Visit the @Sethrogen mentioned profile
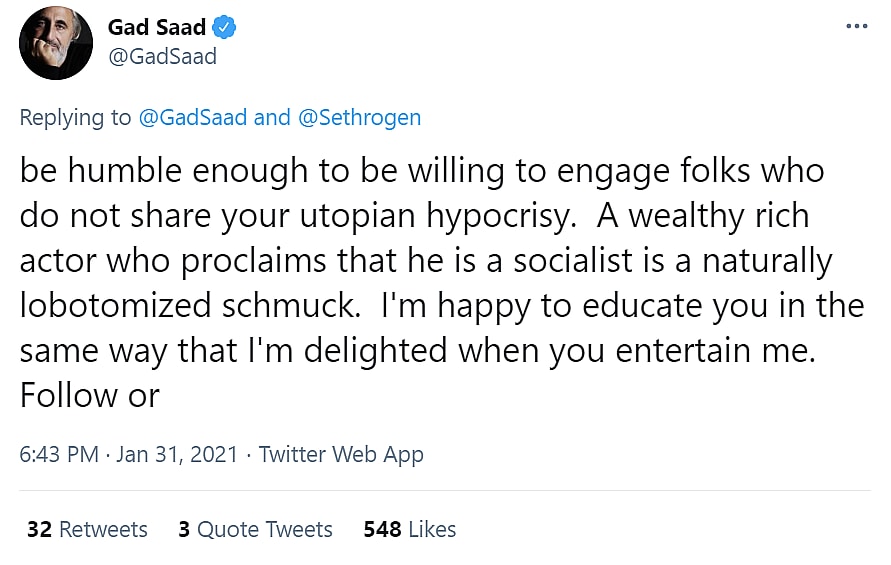 pyautogui.click(x=358, y=118)
